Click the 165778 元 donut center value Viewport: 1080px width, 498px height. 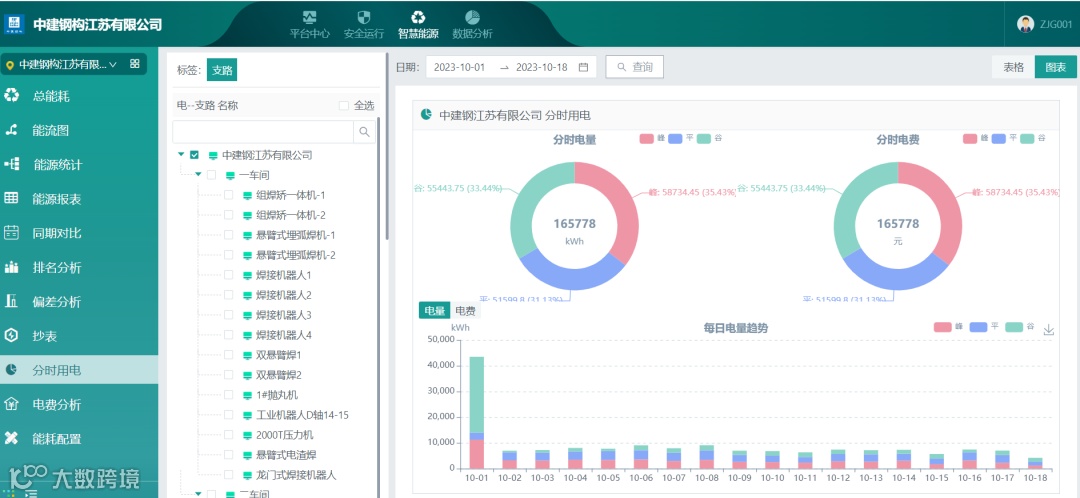click(897, 224)
